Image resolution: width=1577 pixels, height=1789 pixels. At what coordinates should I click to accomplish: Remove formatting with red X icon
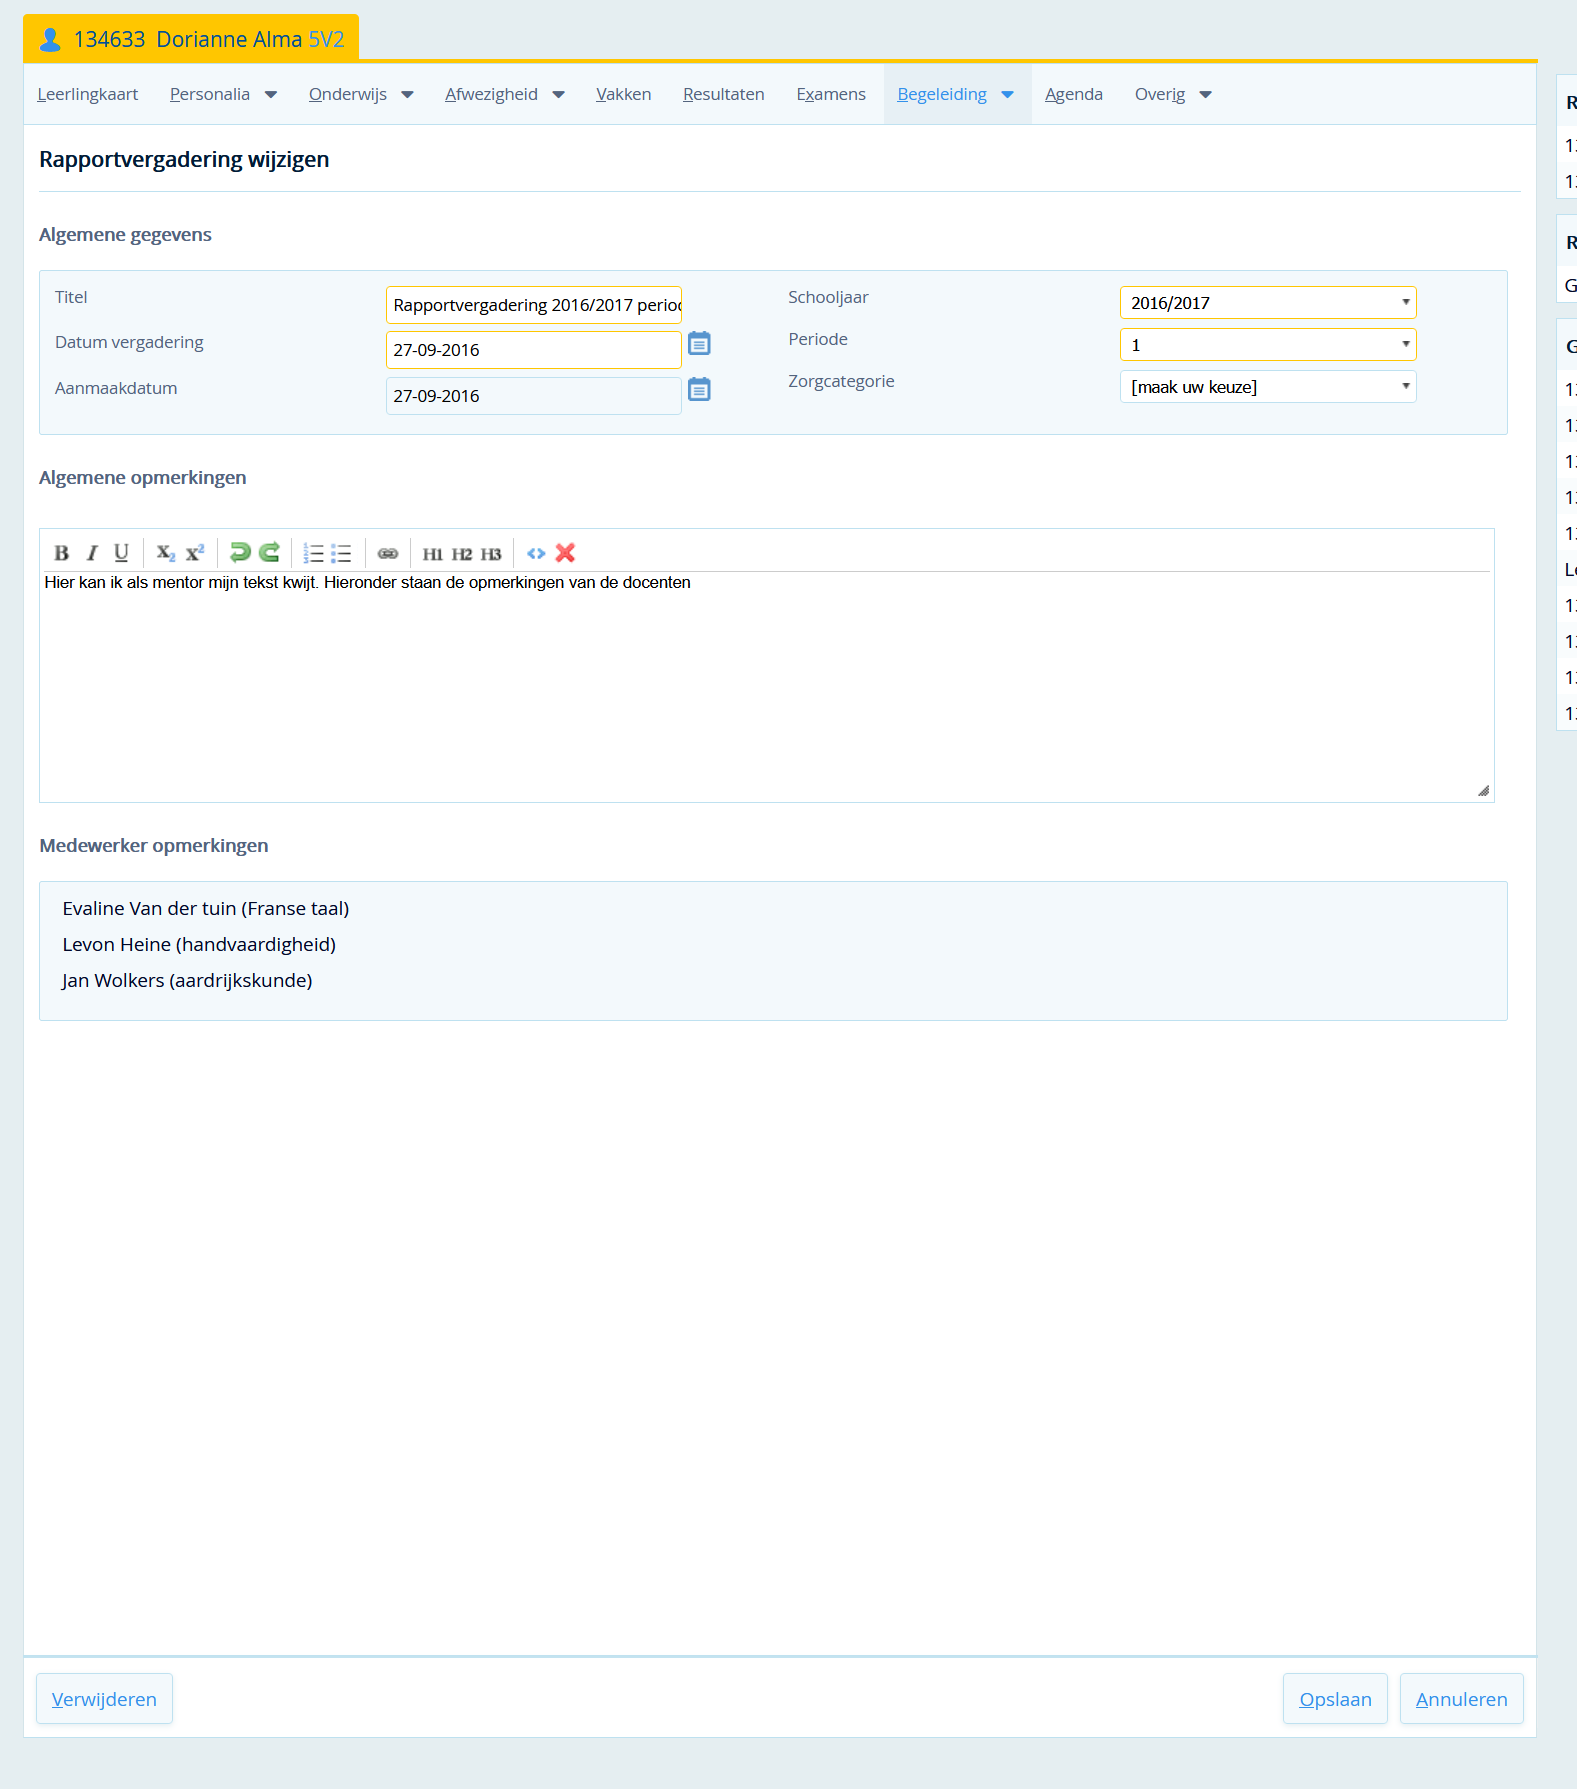point(565,552)
